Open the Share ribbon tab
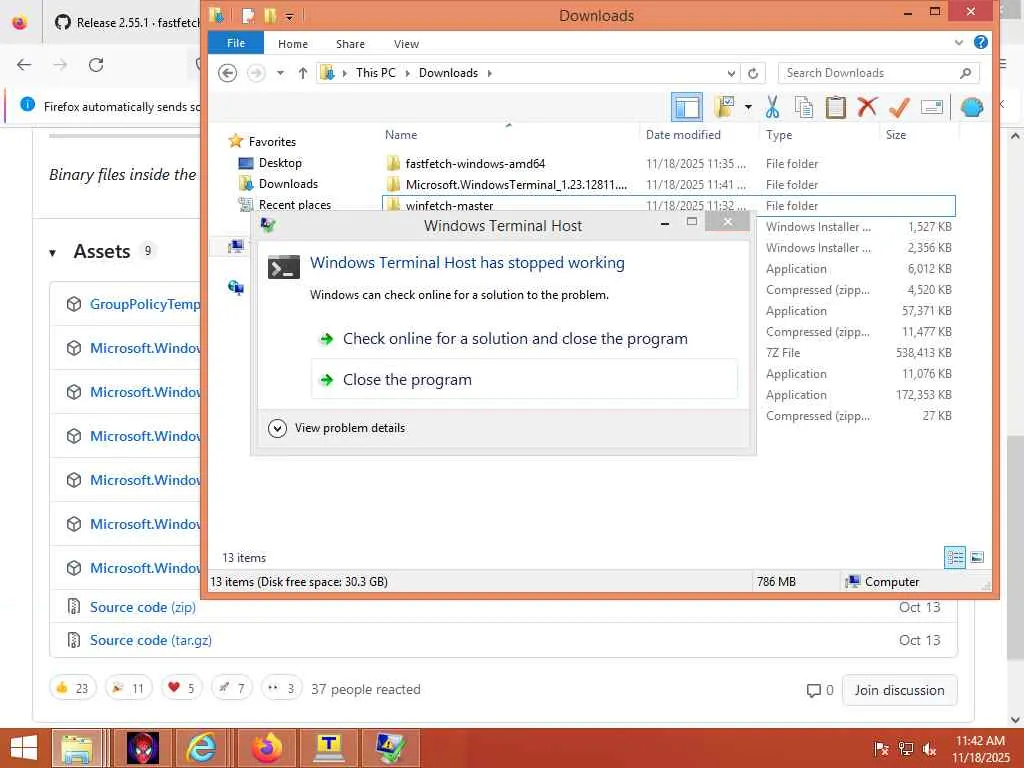This screenshot has height=768, width=1024. (350, 44)
